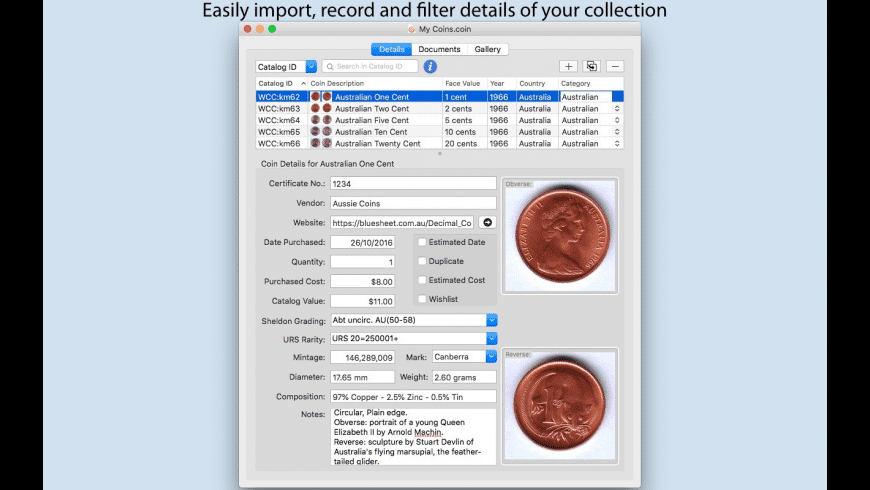
Task: Click the Mintage field
Action: [362, 357]
